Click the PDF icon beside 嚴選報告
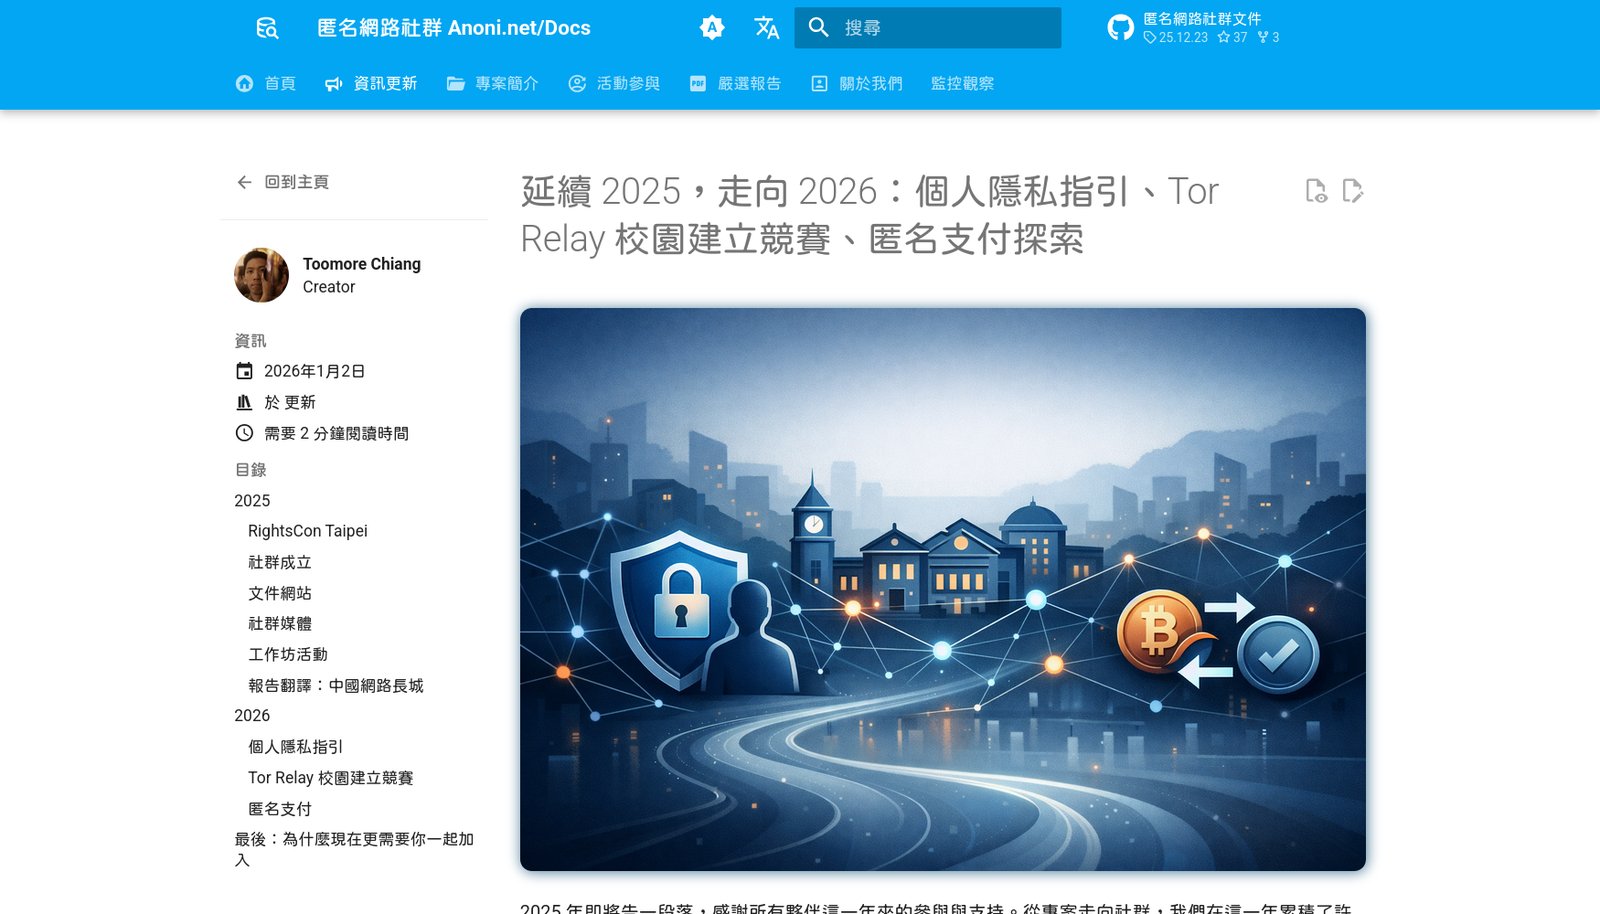The image size is (1600, 914). tap(698, 84)
